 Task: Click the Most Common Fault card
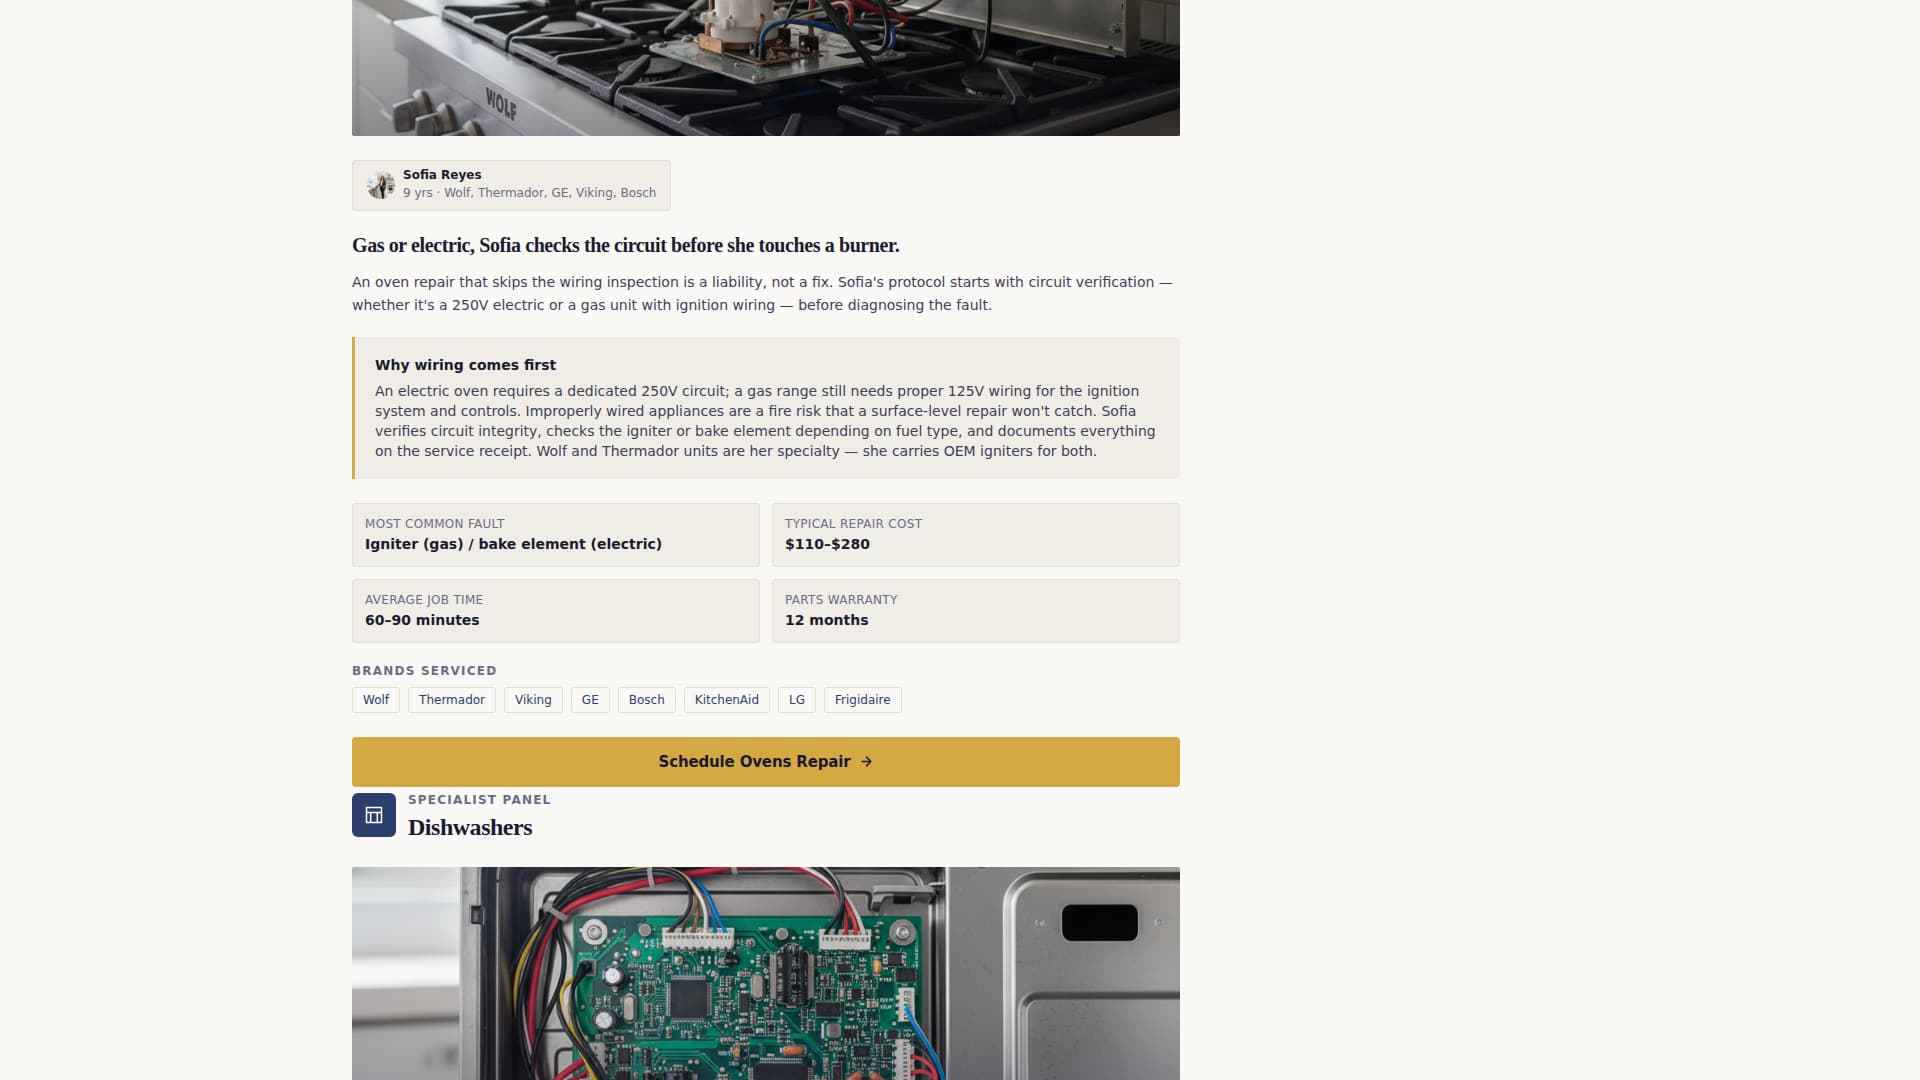click(x=556, y=535)
